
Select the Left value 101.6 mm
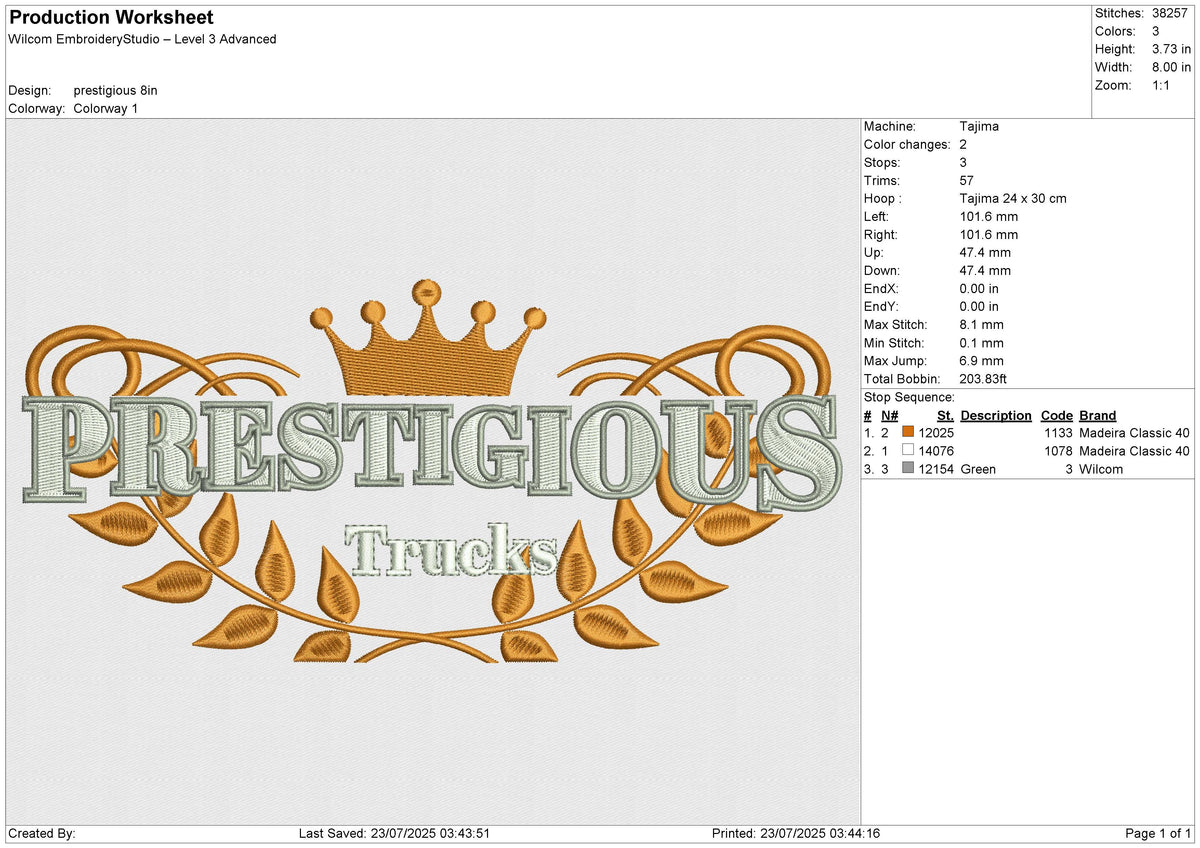(x=989, y=216)
